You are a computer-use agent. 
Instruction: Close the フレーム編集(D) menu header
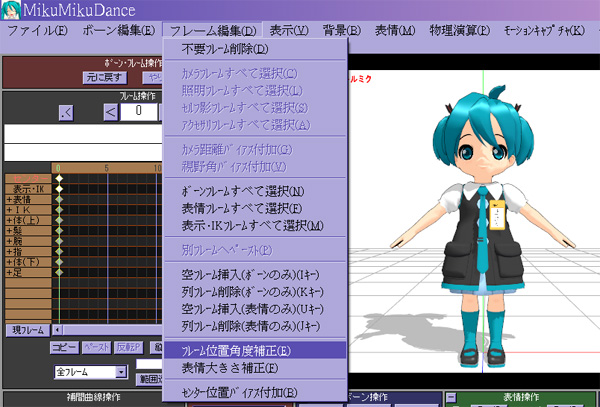pos(213,30)
